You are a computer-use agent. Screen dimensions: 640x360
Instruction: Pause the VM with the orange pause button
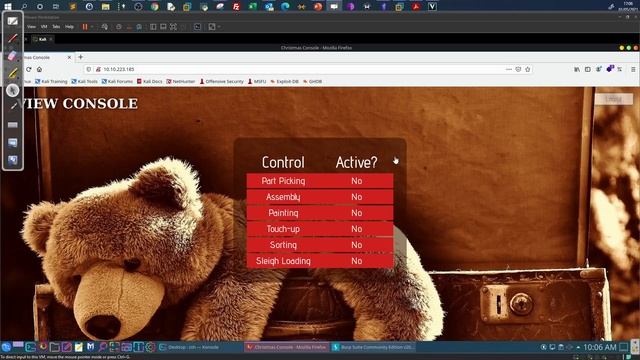(85, 27)
